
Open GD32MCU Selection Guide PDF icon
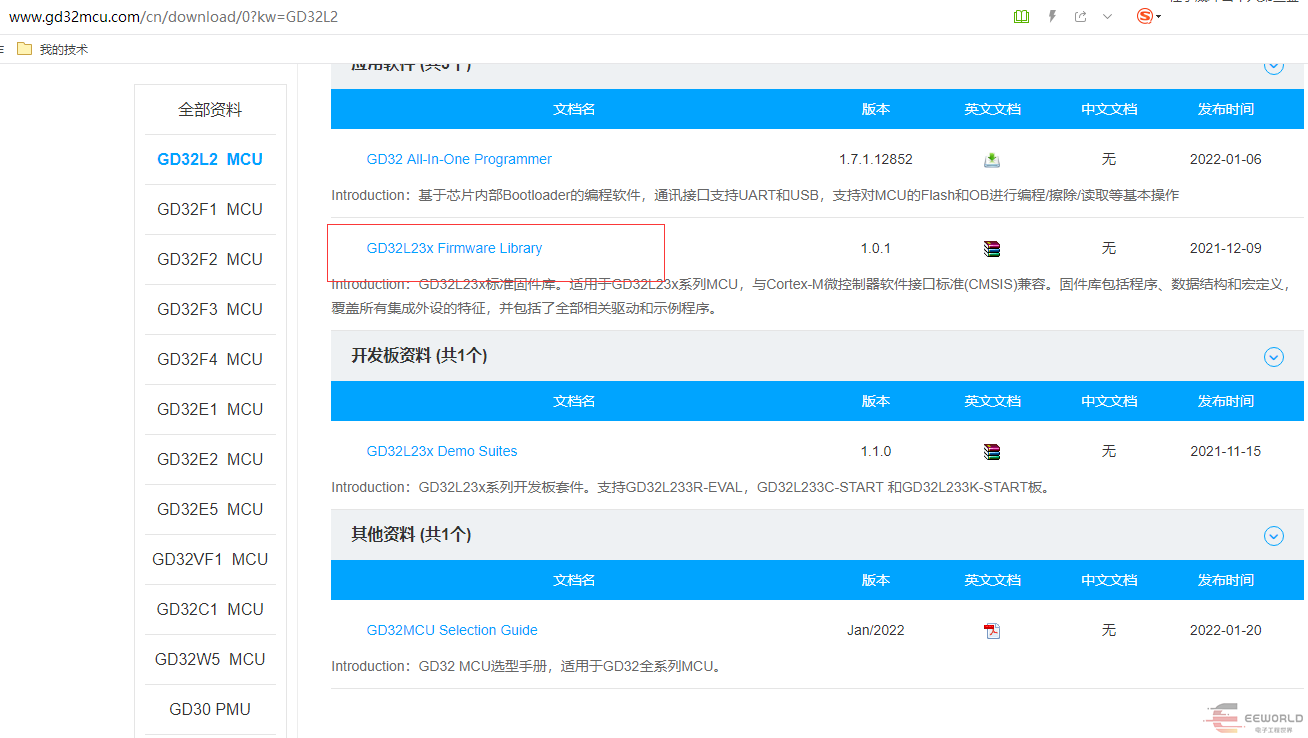click(991, 631)
